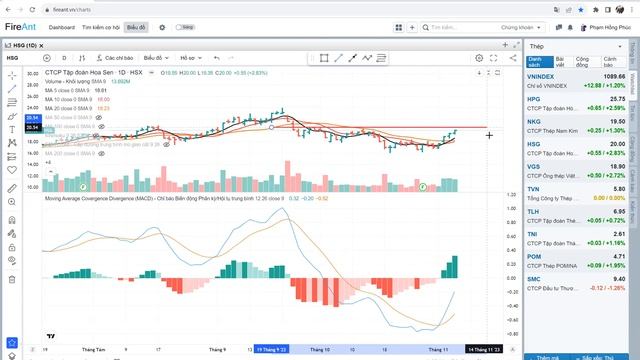
Task: Collapse the legend arrow beside HSX title
Action: [x=151, y=73]
